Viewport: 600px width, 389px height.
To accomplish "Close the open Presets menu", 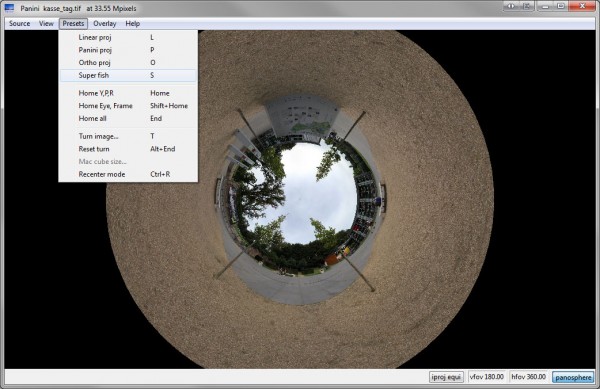I will (x=73, y=24).
